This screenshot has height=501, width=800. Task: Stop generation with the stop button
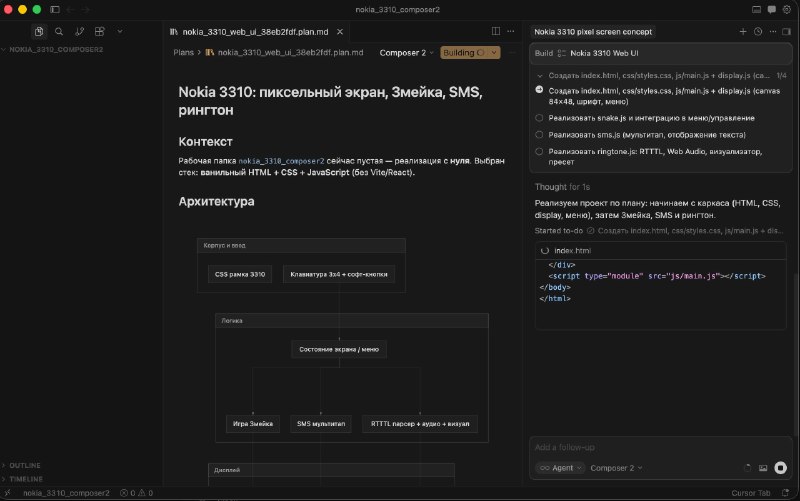(x=780, y=468)
